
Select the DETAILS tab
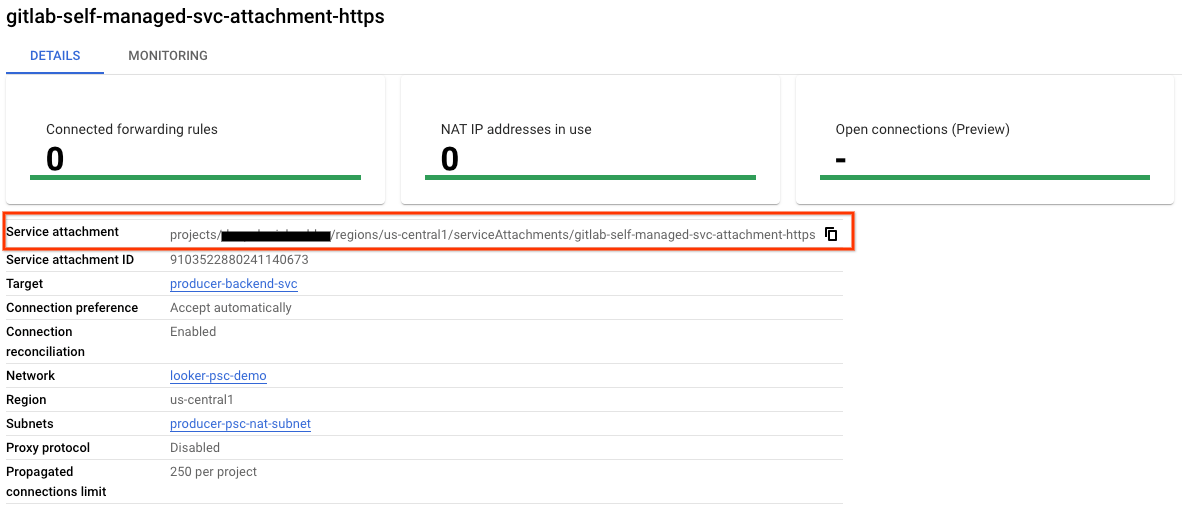[x=55, y=56]
